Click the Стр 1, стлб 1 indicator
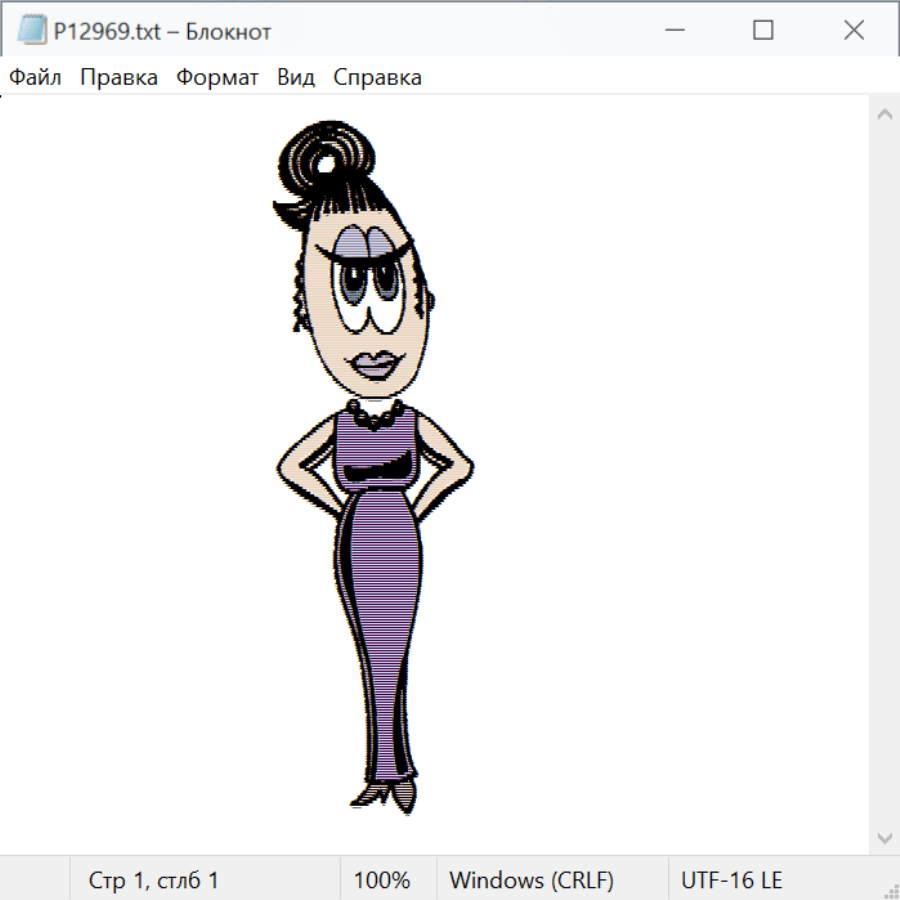Image resolution: width=900 pixels, height=900 pixels. 153,881
